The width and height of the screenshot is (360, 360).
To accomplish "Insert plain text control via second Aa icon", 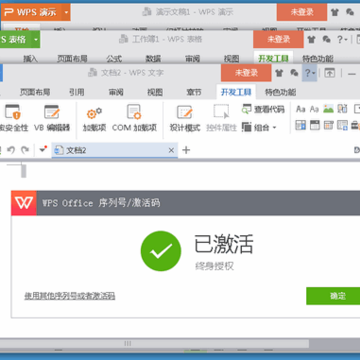I will pos(314,109).
